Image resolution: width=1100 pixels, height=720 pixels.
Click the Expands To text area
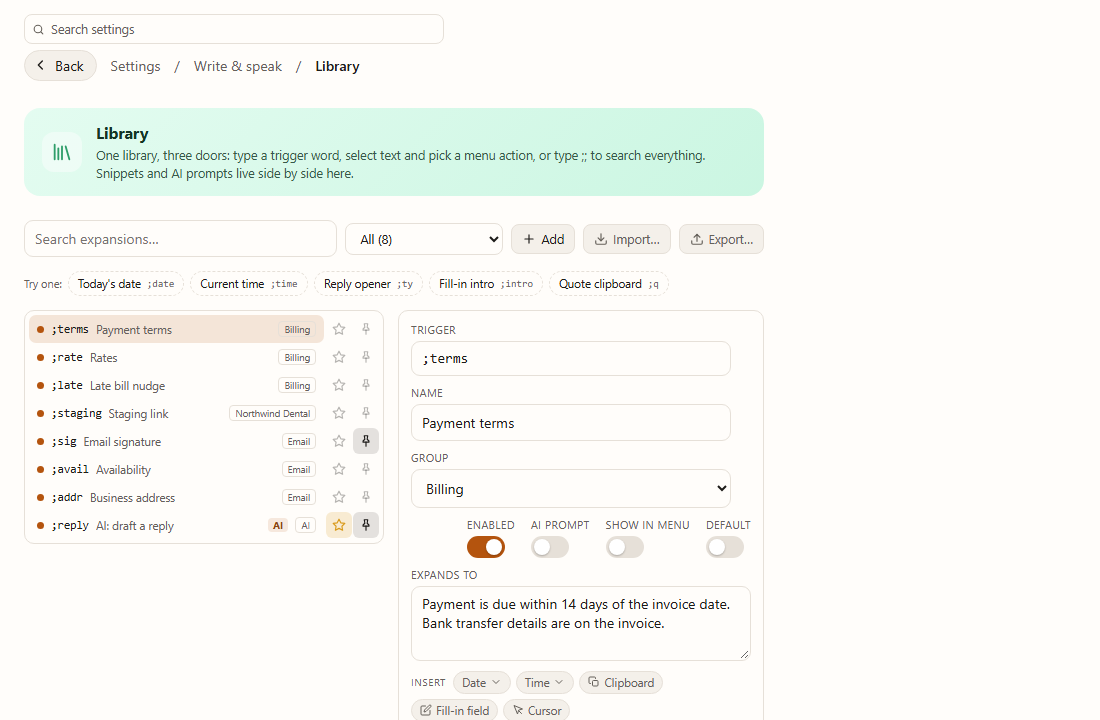click(x=581, y=623)
